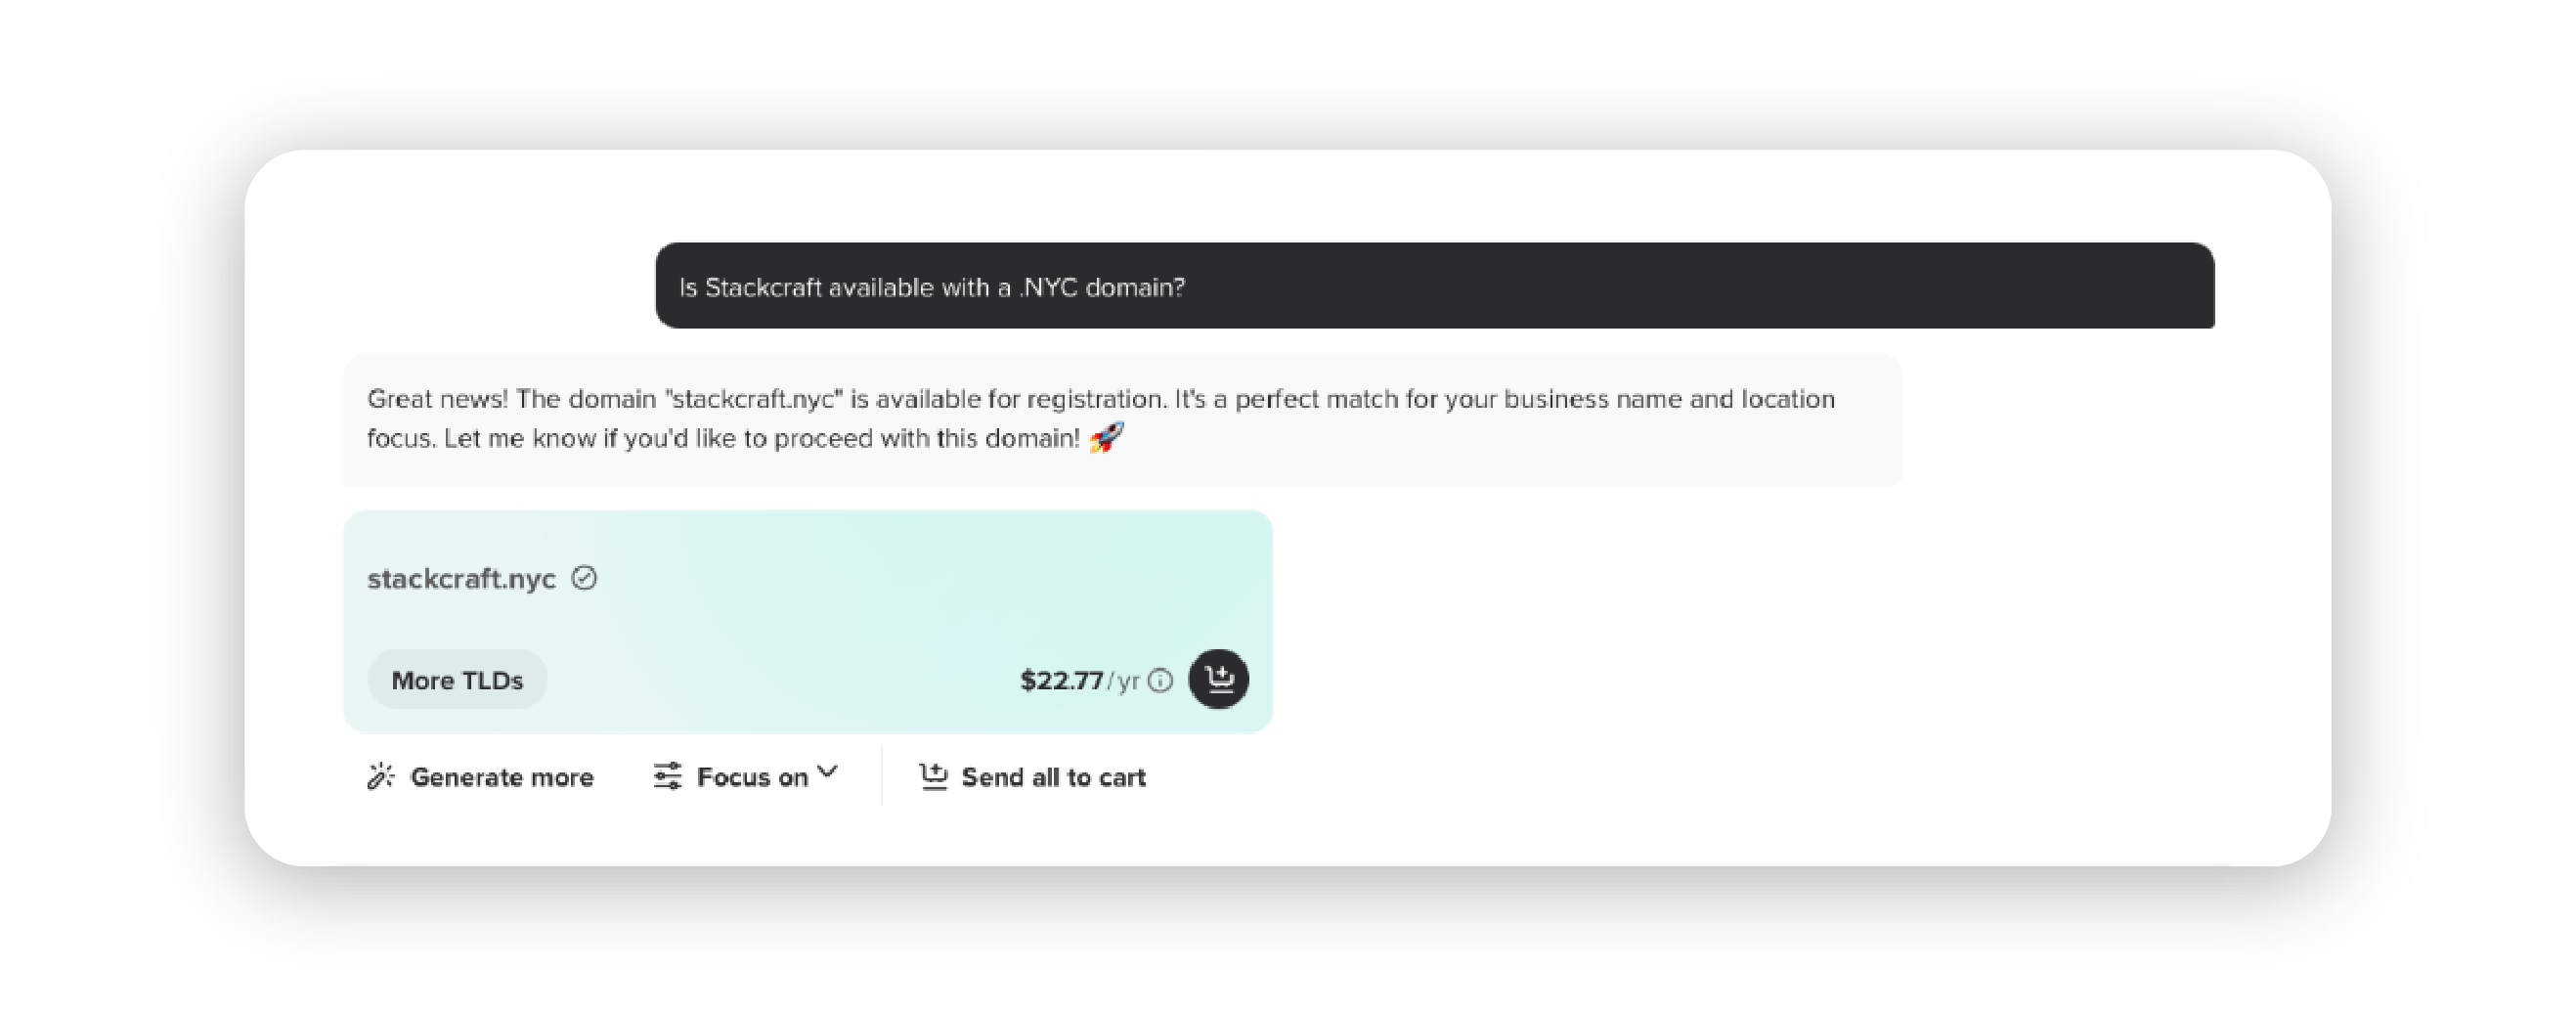
Task: Click the availability checkmark next to stackcraft.nyc
Action: pyautogui.click(x=584, y=578)
